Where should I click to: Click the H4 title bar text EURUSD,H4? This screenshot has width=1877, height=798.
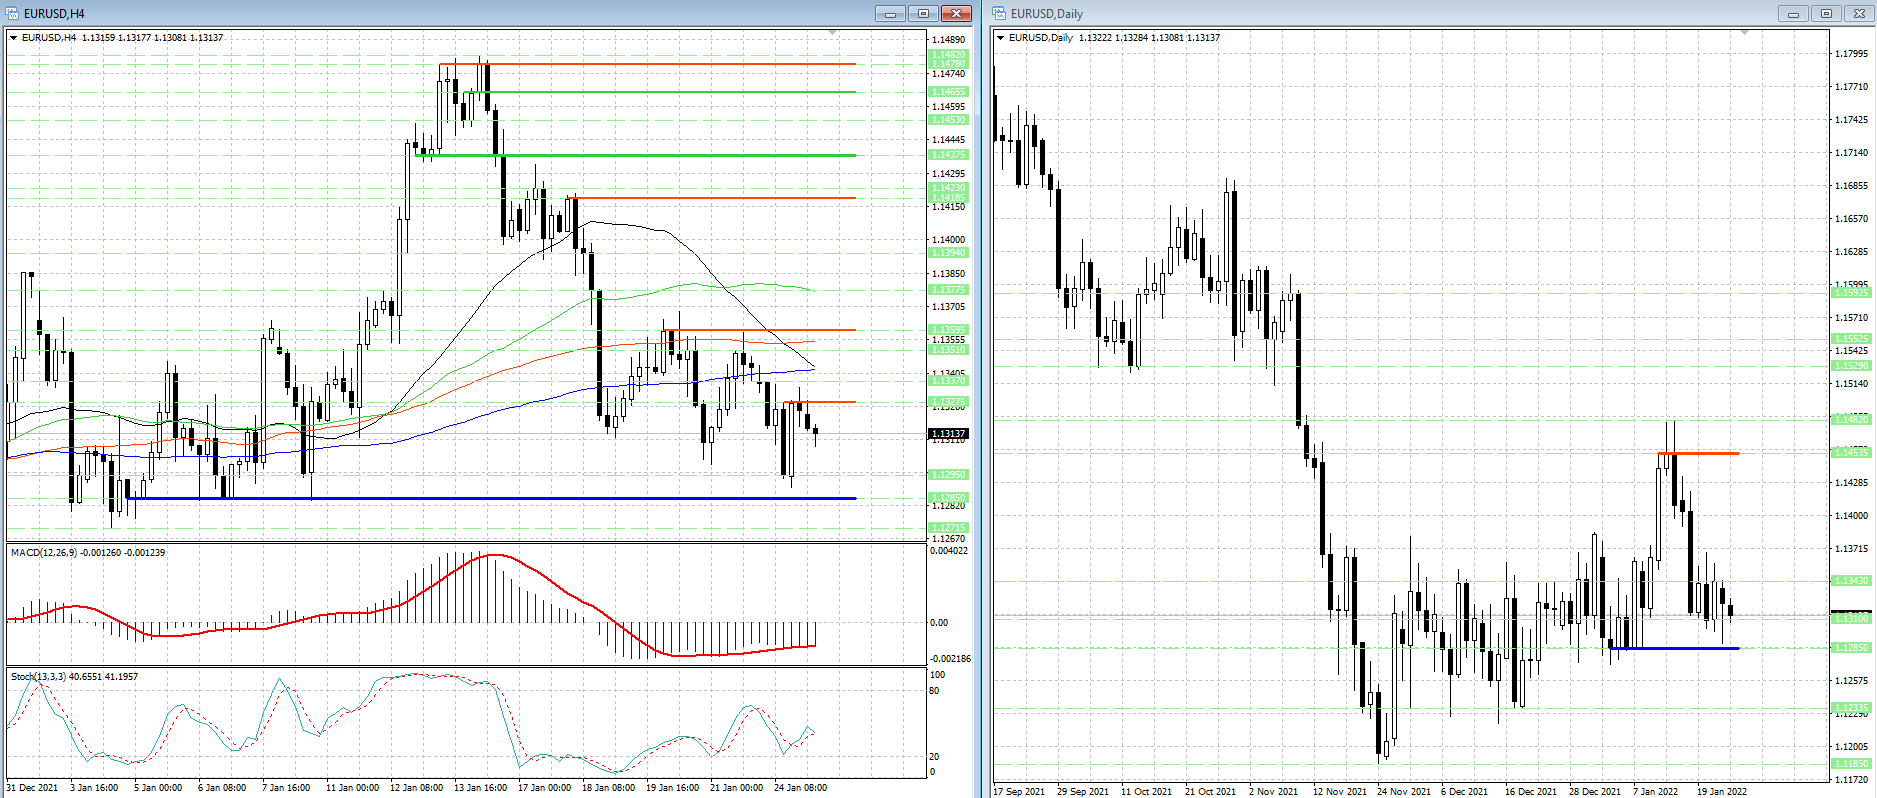[54, 14]
